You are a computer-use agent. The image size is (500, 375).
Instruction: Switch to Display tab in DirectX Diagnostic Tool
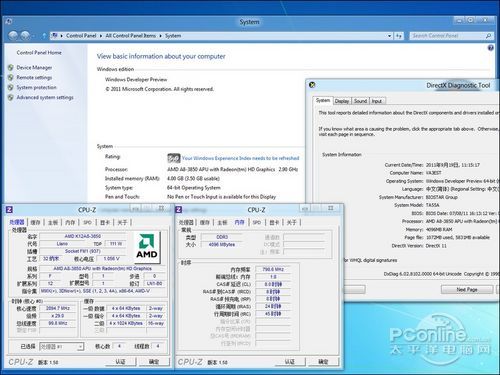[342, 101]
